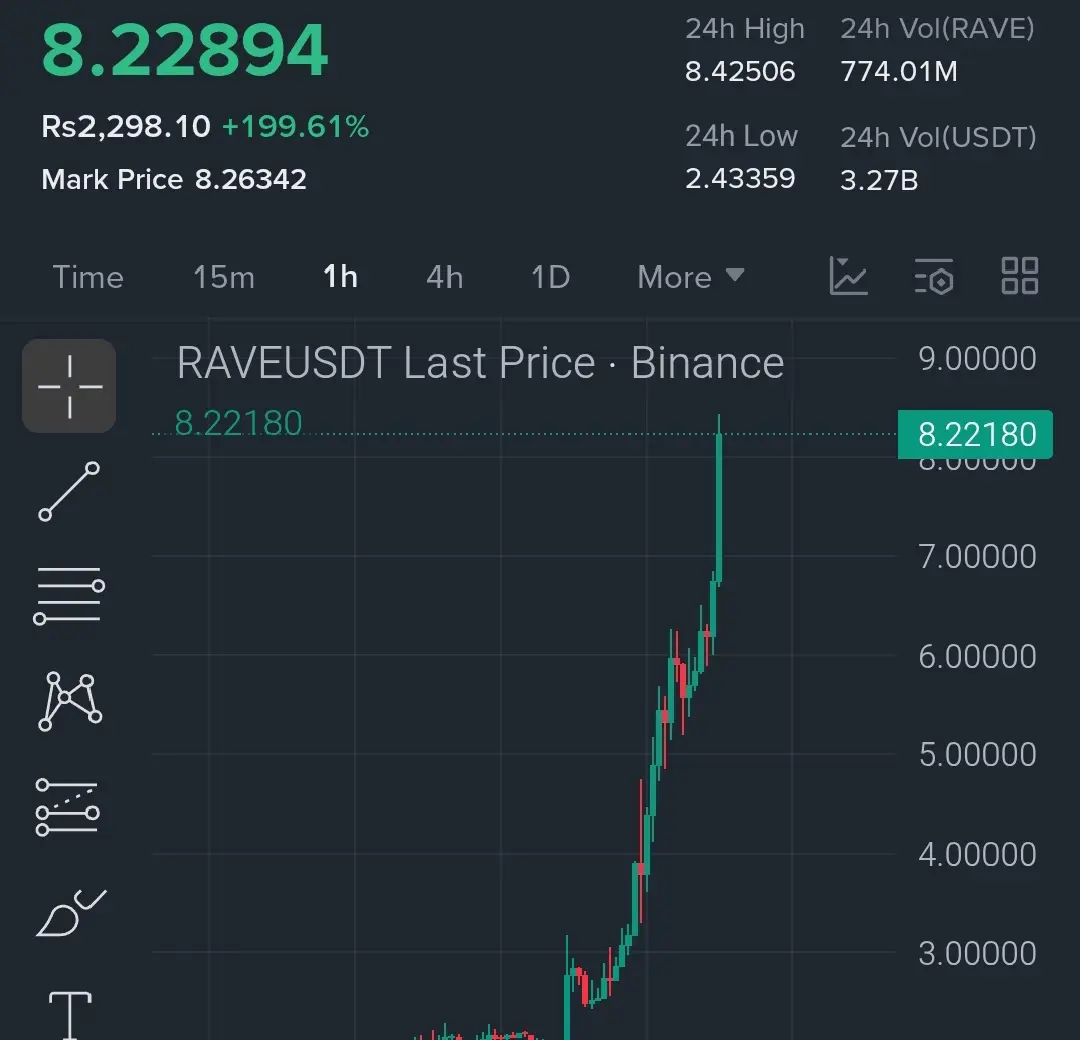Select the horizontal lines drawing tool
This screenshot has height=1040, width=1080.
(69, 595)
